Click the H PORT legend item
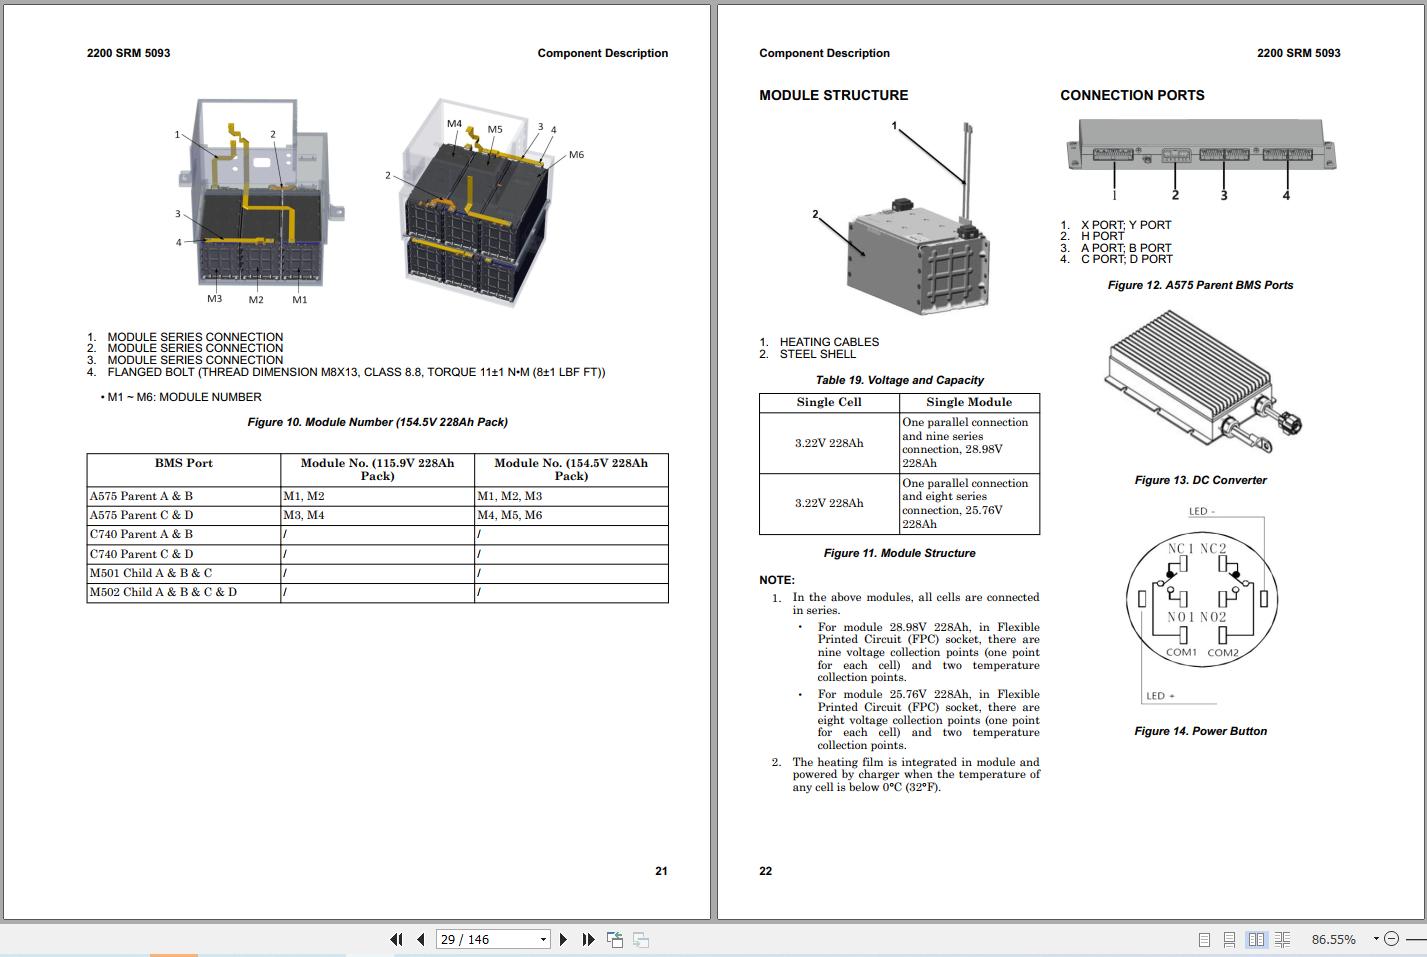Viewport: 1427px width, 957px height. 1102,236
